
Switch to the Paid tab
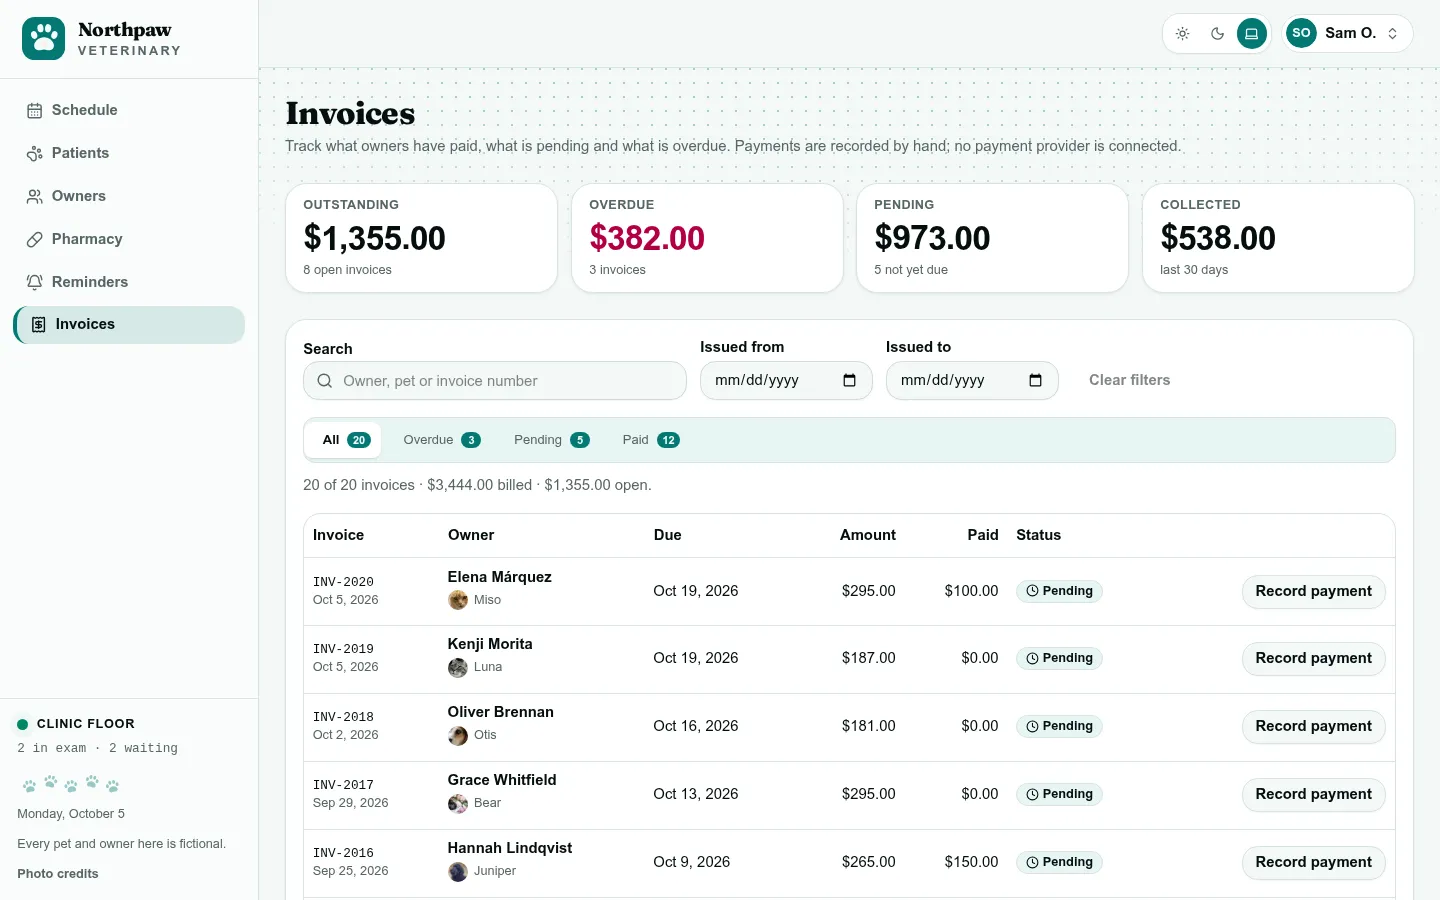651,440
